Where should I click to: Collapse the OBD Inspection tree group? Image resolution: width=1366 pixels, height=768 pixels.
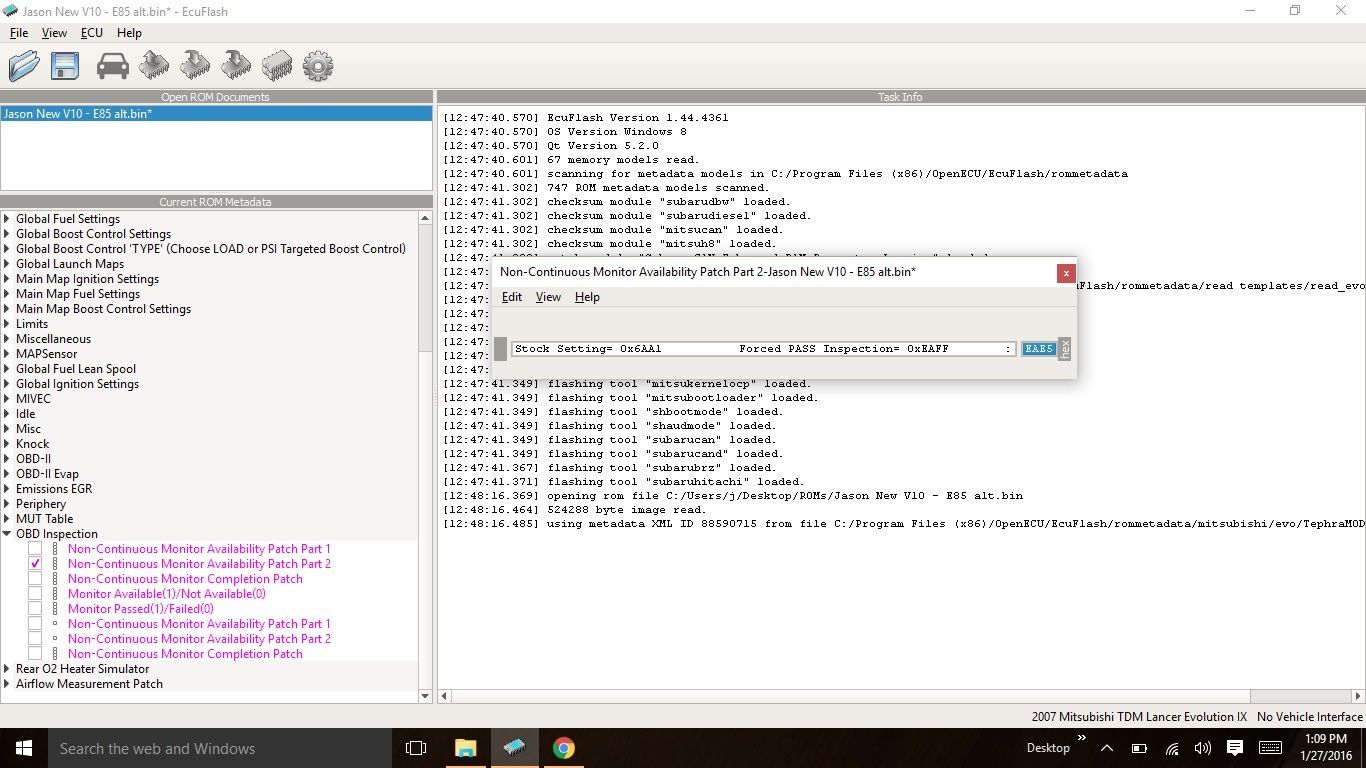[x=7, y=534]
